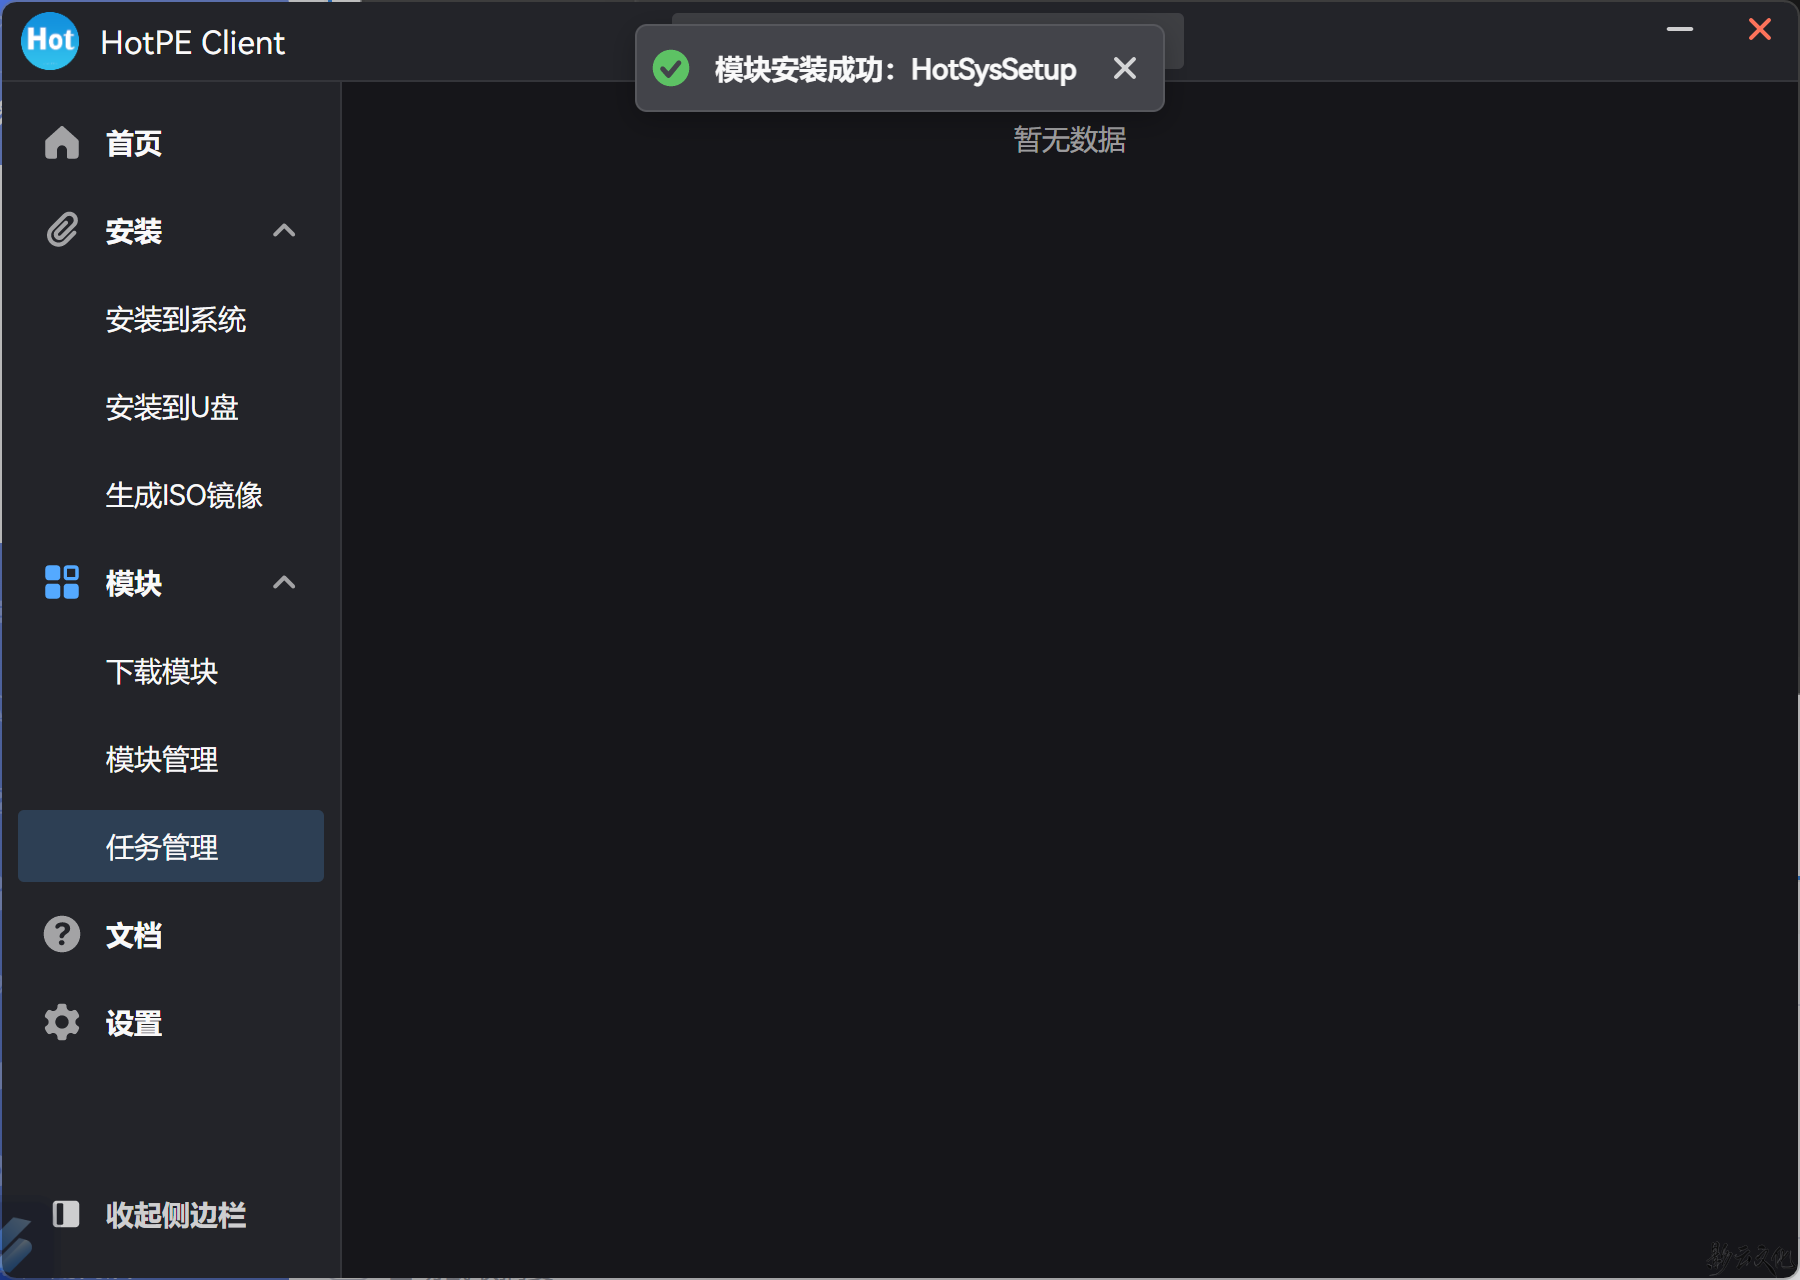
Task: Click the blue modules grid icon
Action: pos(62,582)
